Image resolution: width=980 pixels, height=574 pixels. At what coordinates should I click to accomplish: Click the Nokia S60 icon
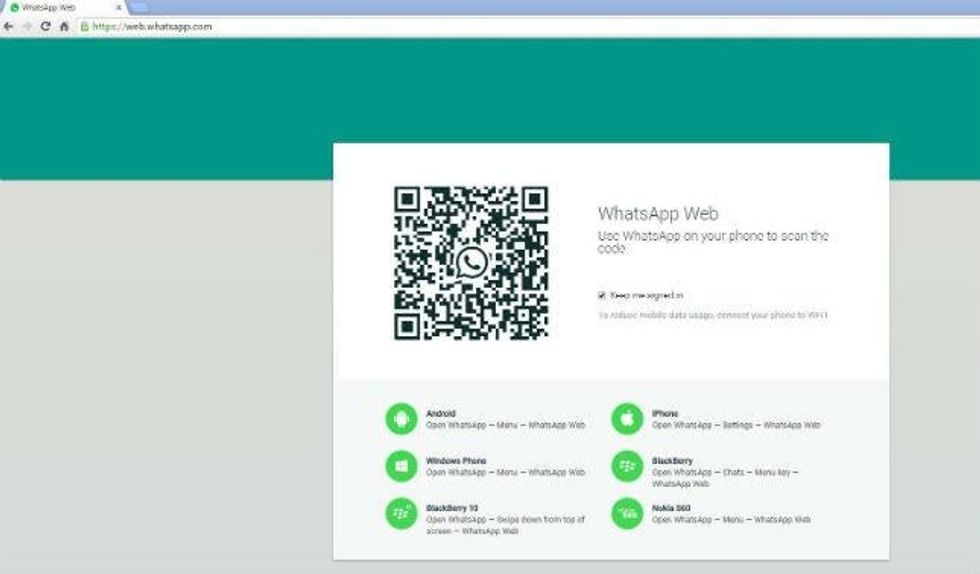point(627,513)
